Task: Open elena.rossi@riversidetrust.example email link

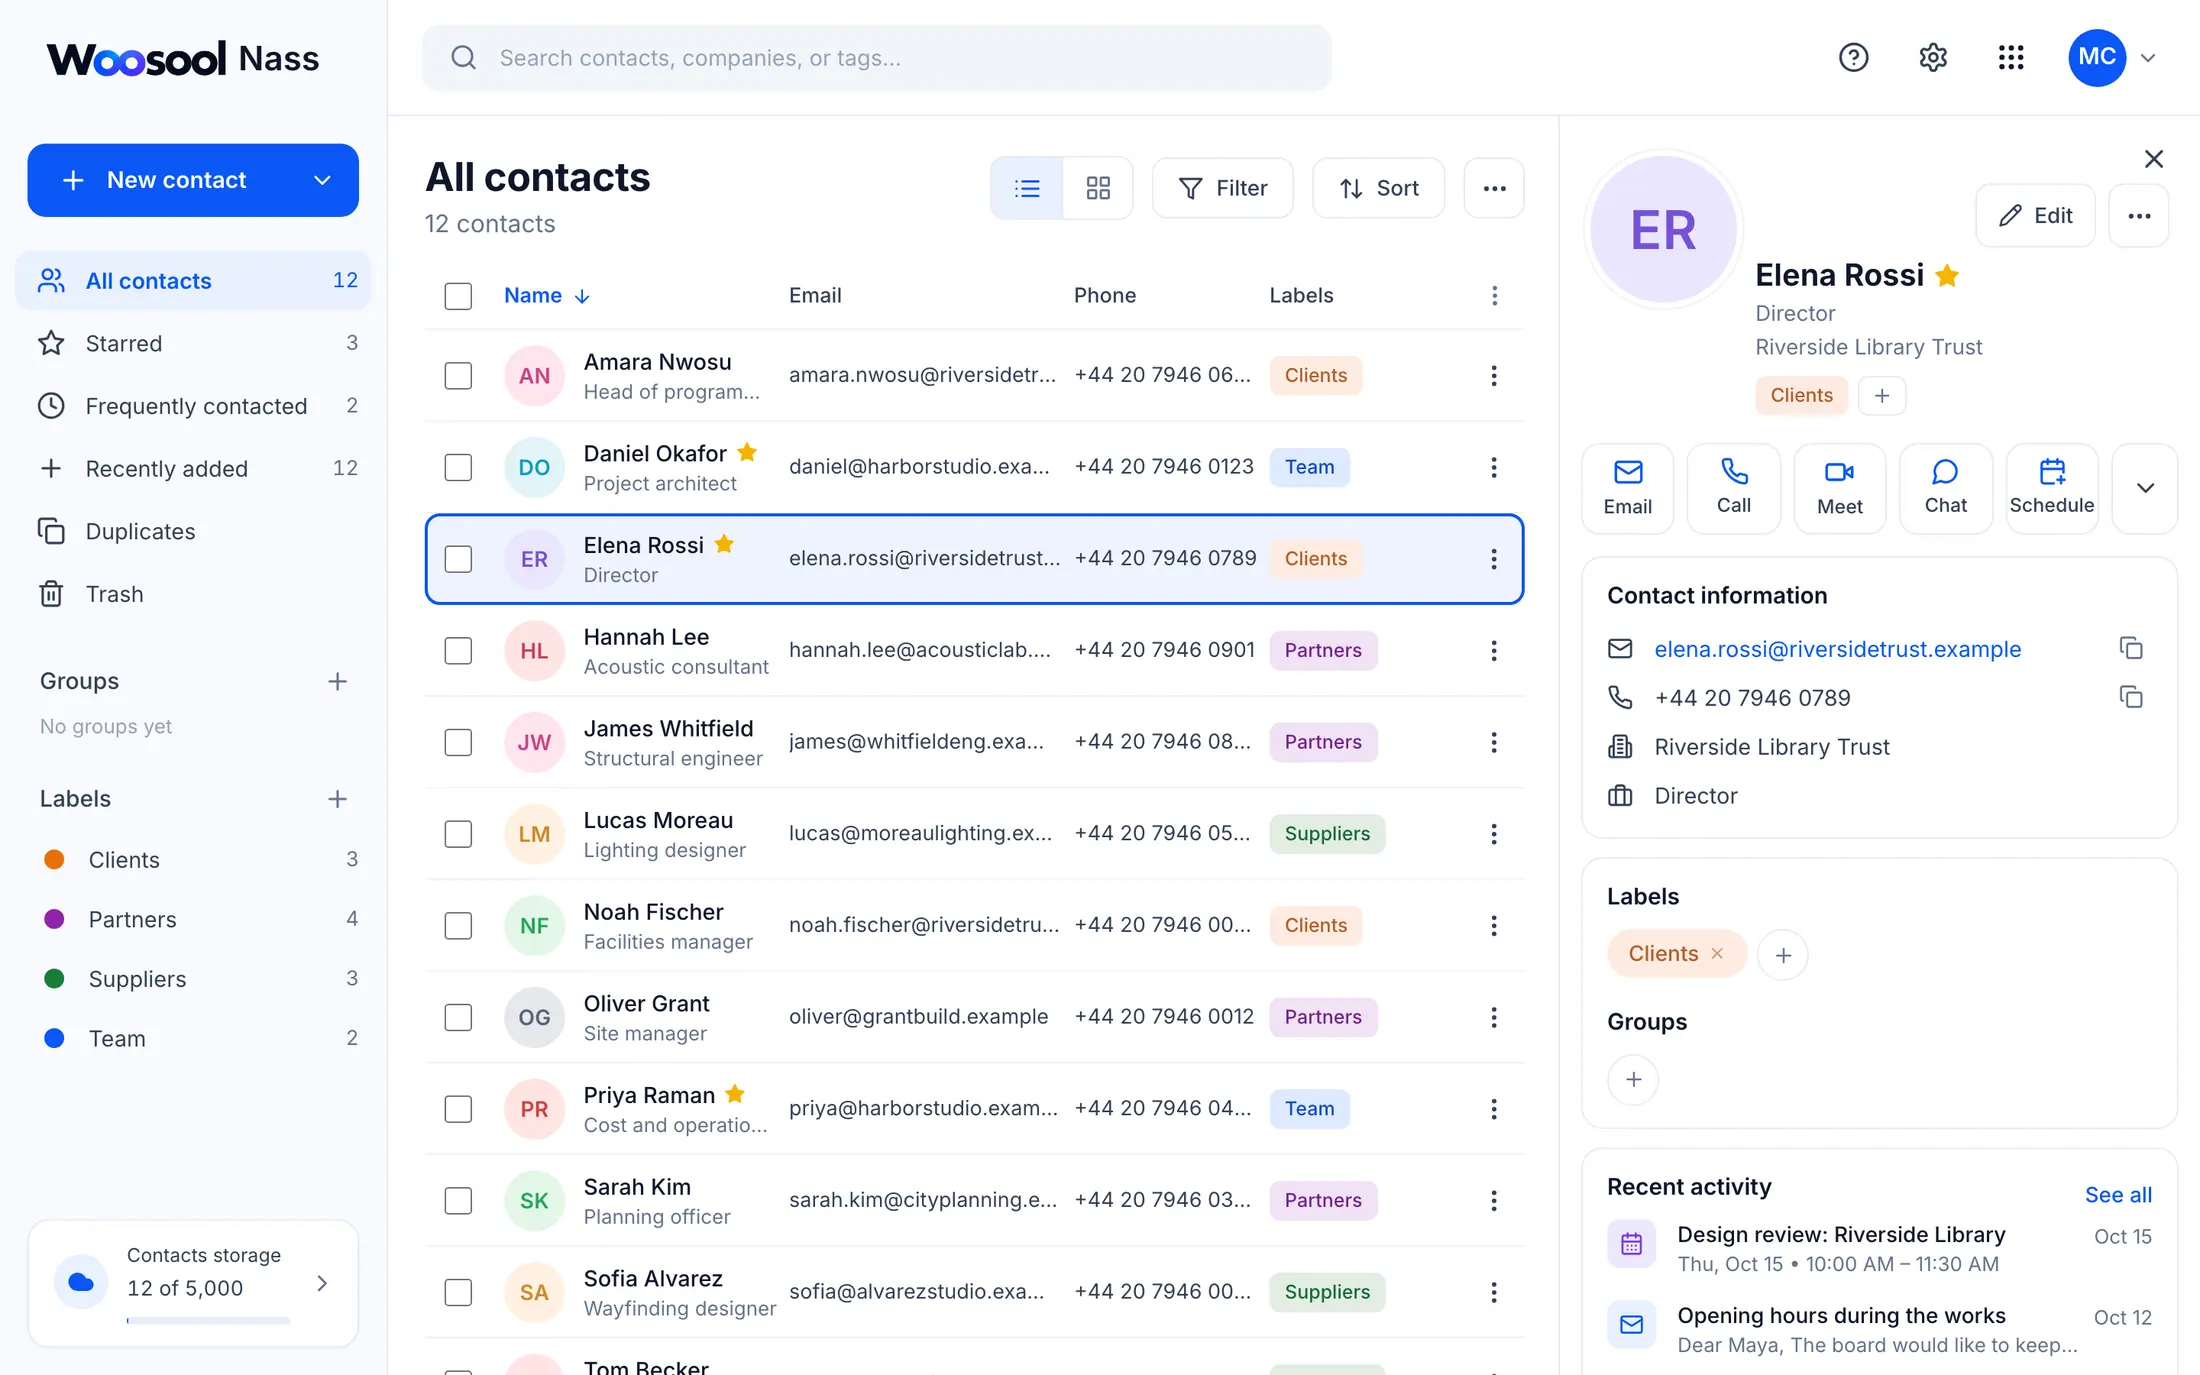Action: pyautogui.click(x=1837, y=649)
